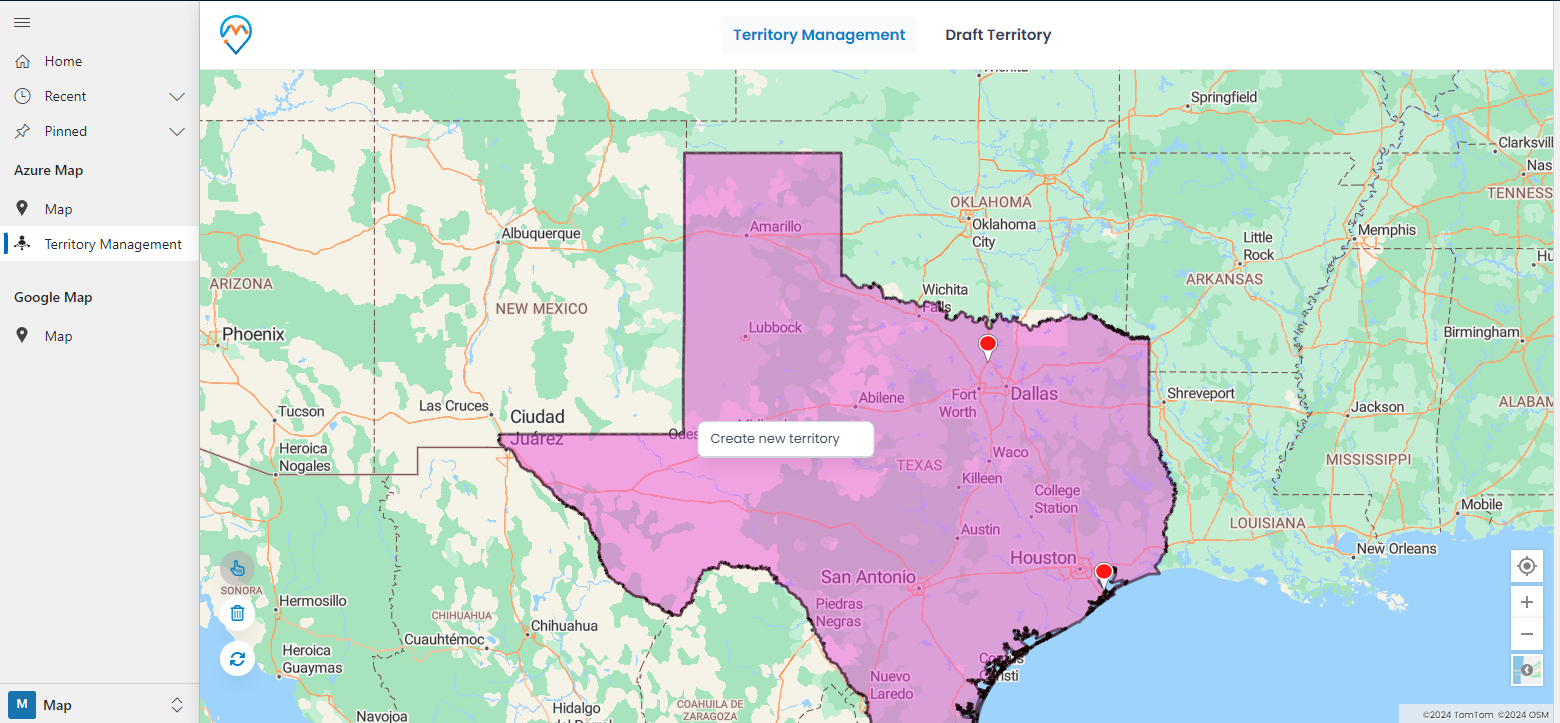Image resolution: width=1560 pixels, height=723 pixels.
Task: Click the Austin city label
Action: (x=980, y=530)
